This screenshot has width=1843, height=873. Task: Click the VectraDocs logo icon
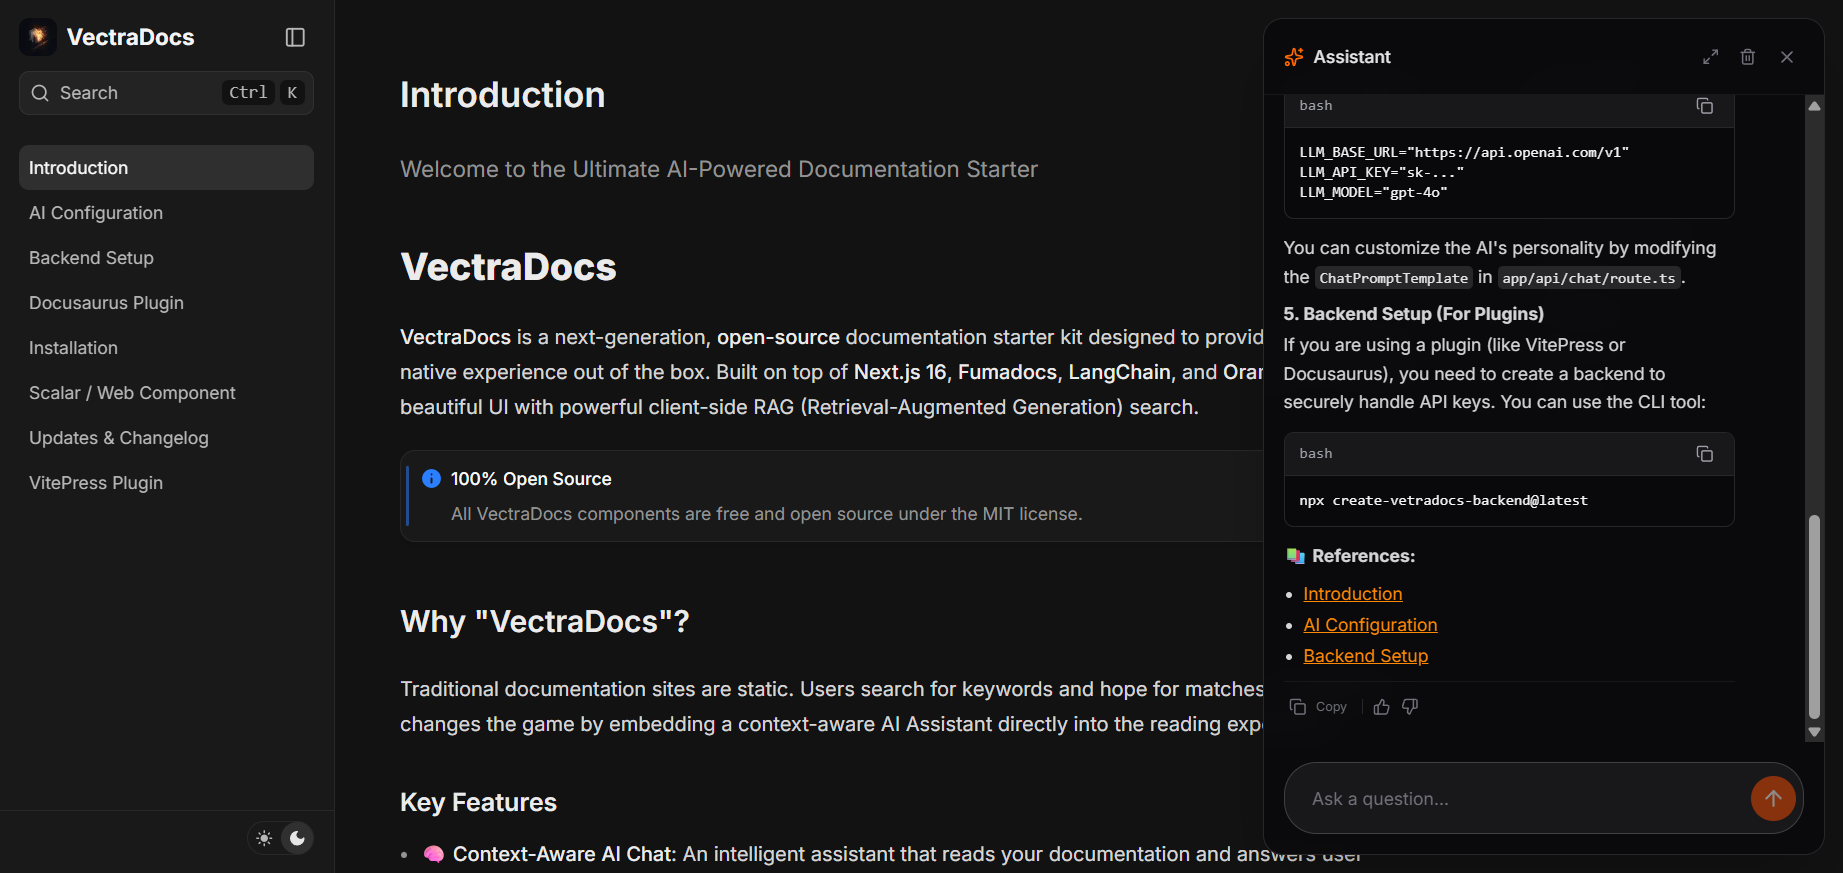pyautogui.click(x=38, y=37)
